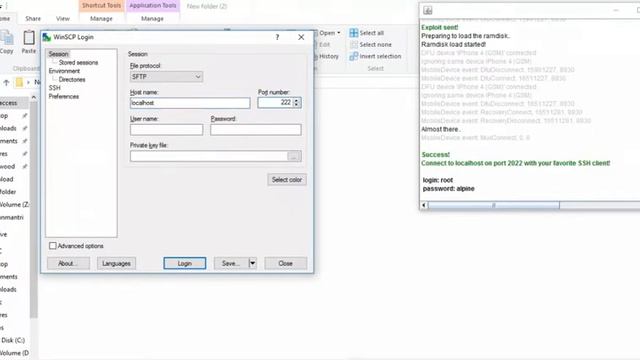This screenshot has height=360, width=640.
Task: Click the Languages button
Action: [x=116, y=263]
